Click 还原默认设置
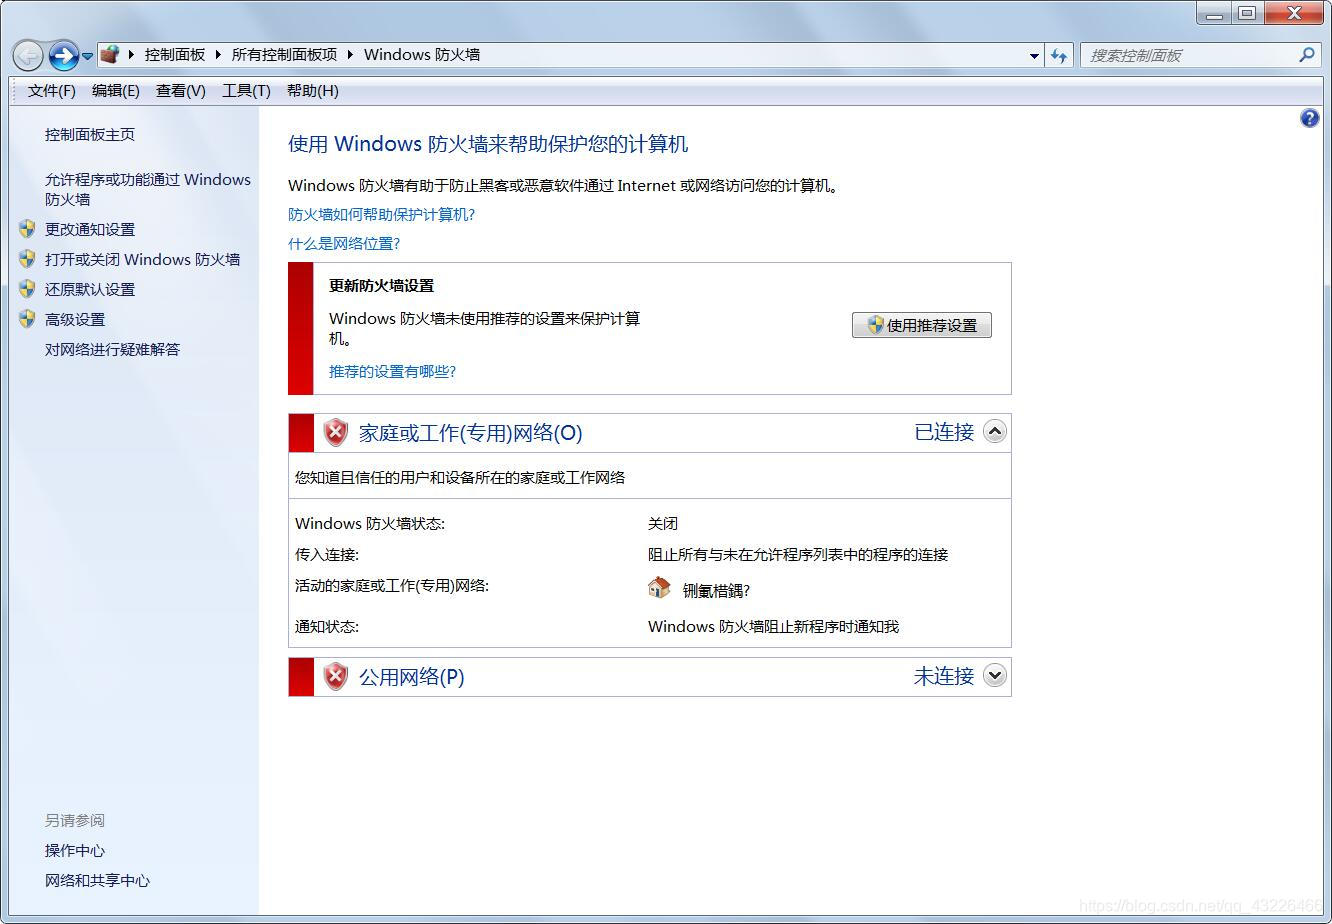This screenshot has width=1332, height=924. tap(90, 290)
